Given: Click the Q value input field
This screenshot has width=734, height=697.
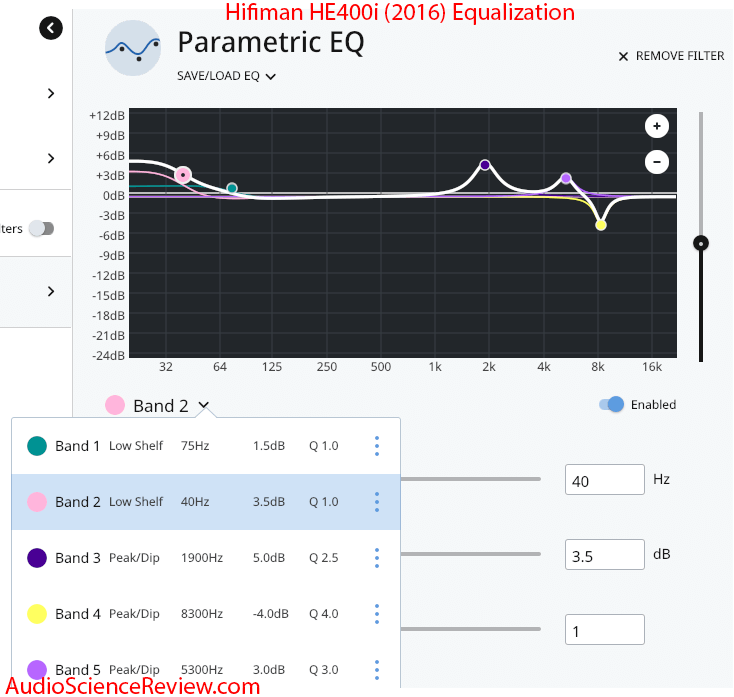Looking at the screenshot, I should tap(605, 630).
